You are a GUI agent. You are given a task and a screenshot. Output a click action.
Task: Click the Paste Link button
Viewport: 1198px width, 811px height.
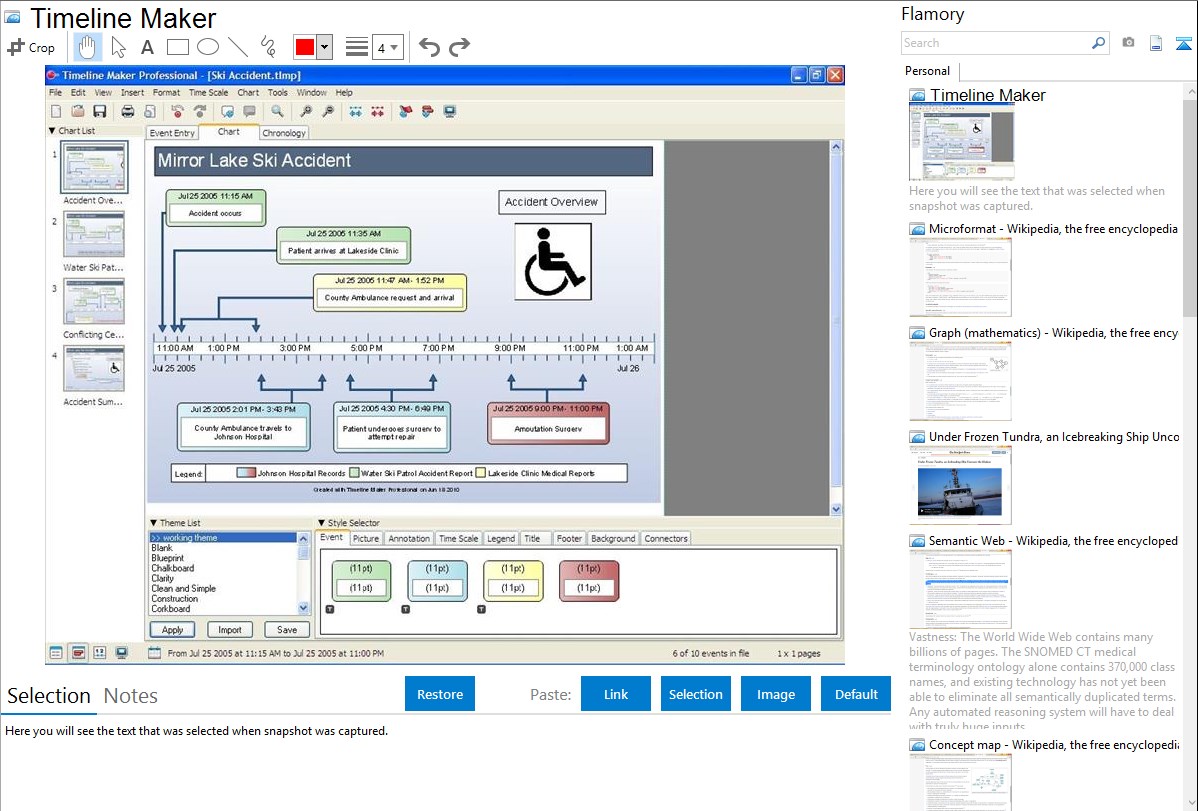[616, 694]
